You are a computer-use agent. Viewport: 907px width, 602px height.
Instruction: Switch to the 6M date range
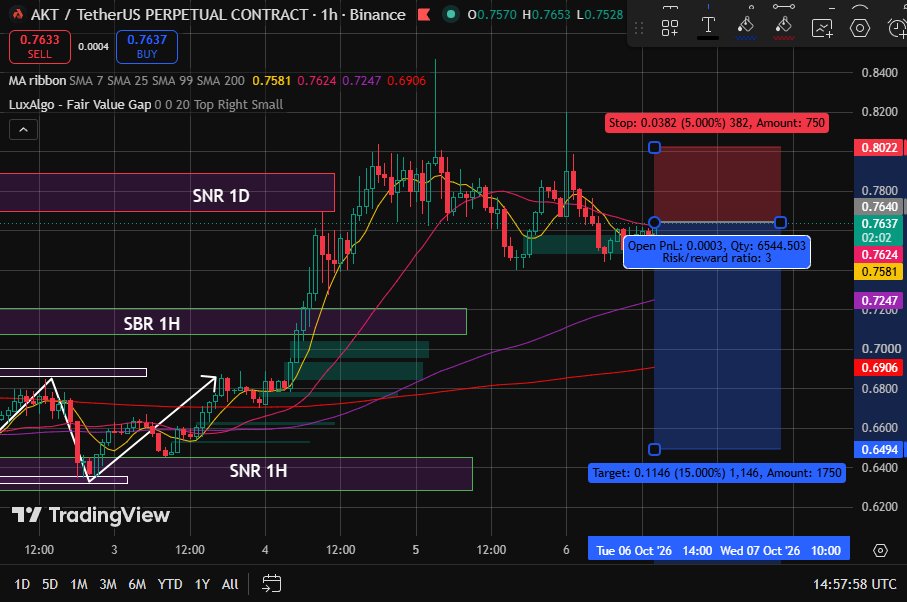137,584
